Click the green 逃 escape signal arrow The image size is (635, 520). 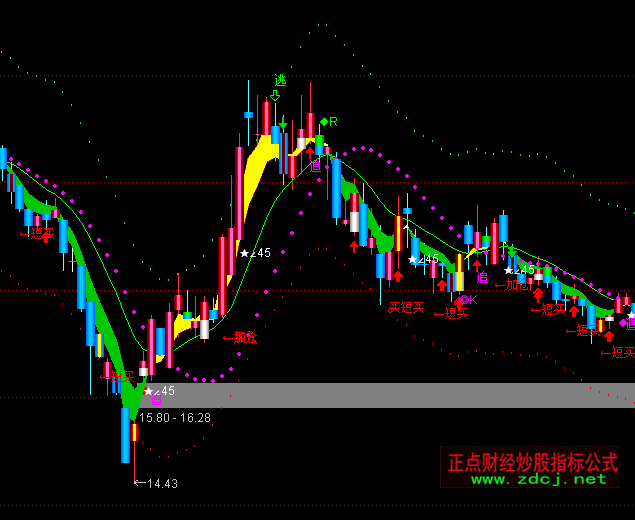click(x=280, y=80)
